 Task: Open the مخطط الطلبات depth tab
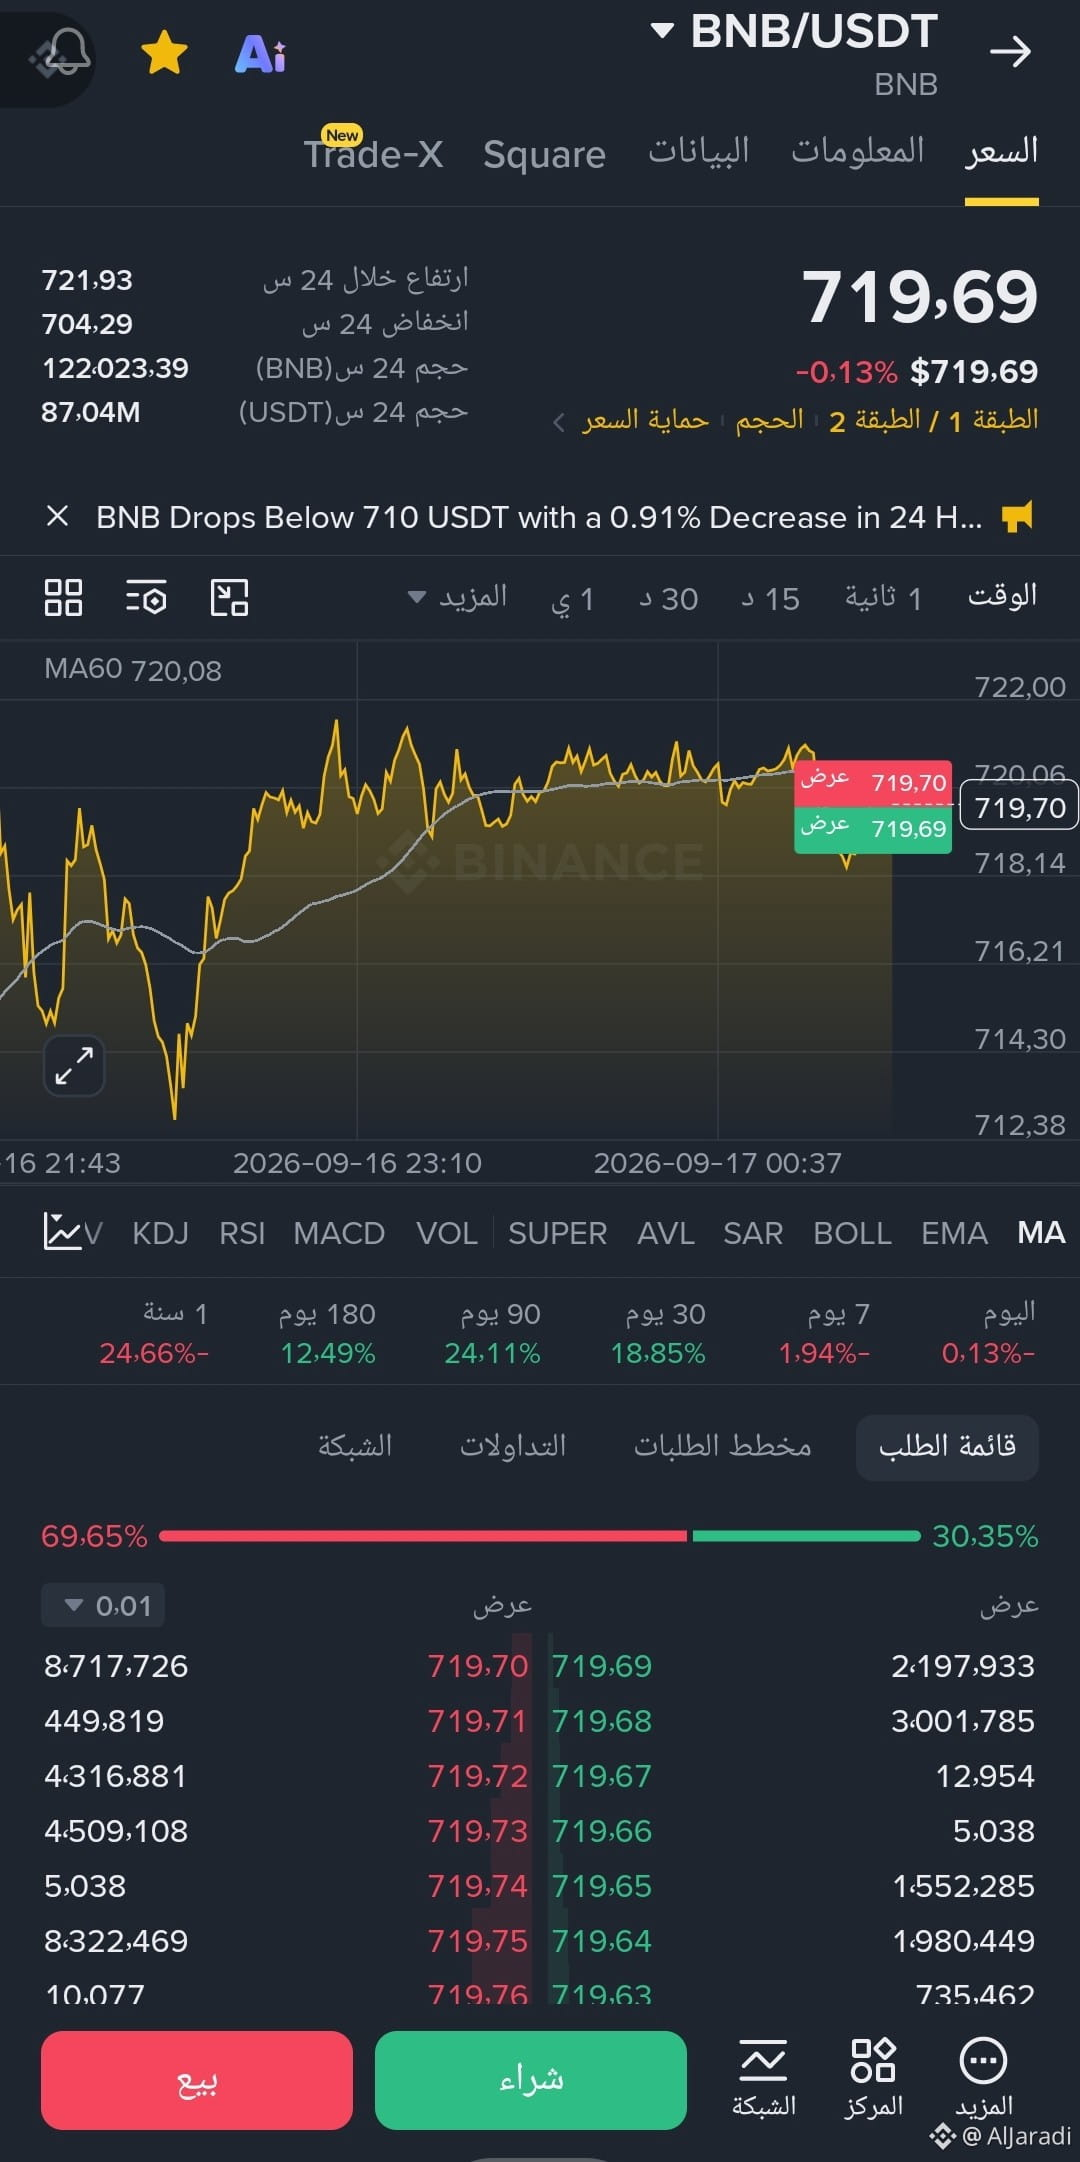[x=722, y=1446]
